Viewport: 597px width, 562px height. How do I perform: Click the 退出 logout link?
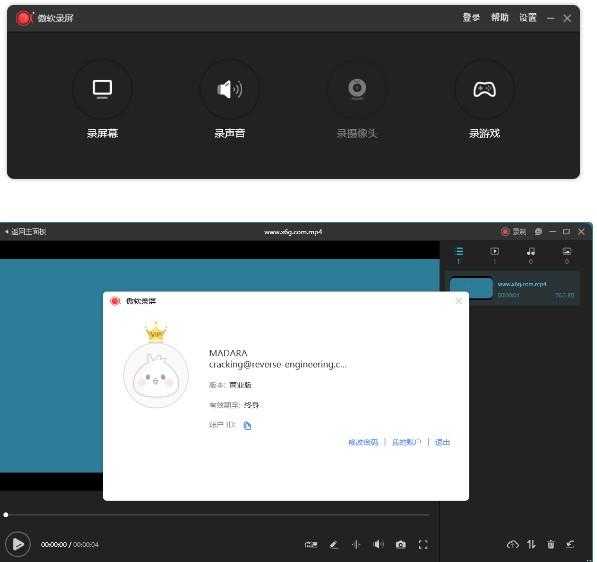click(442, 442)
